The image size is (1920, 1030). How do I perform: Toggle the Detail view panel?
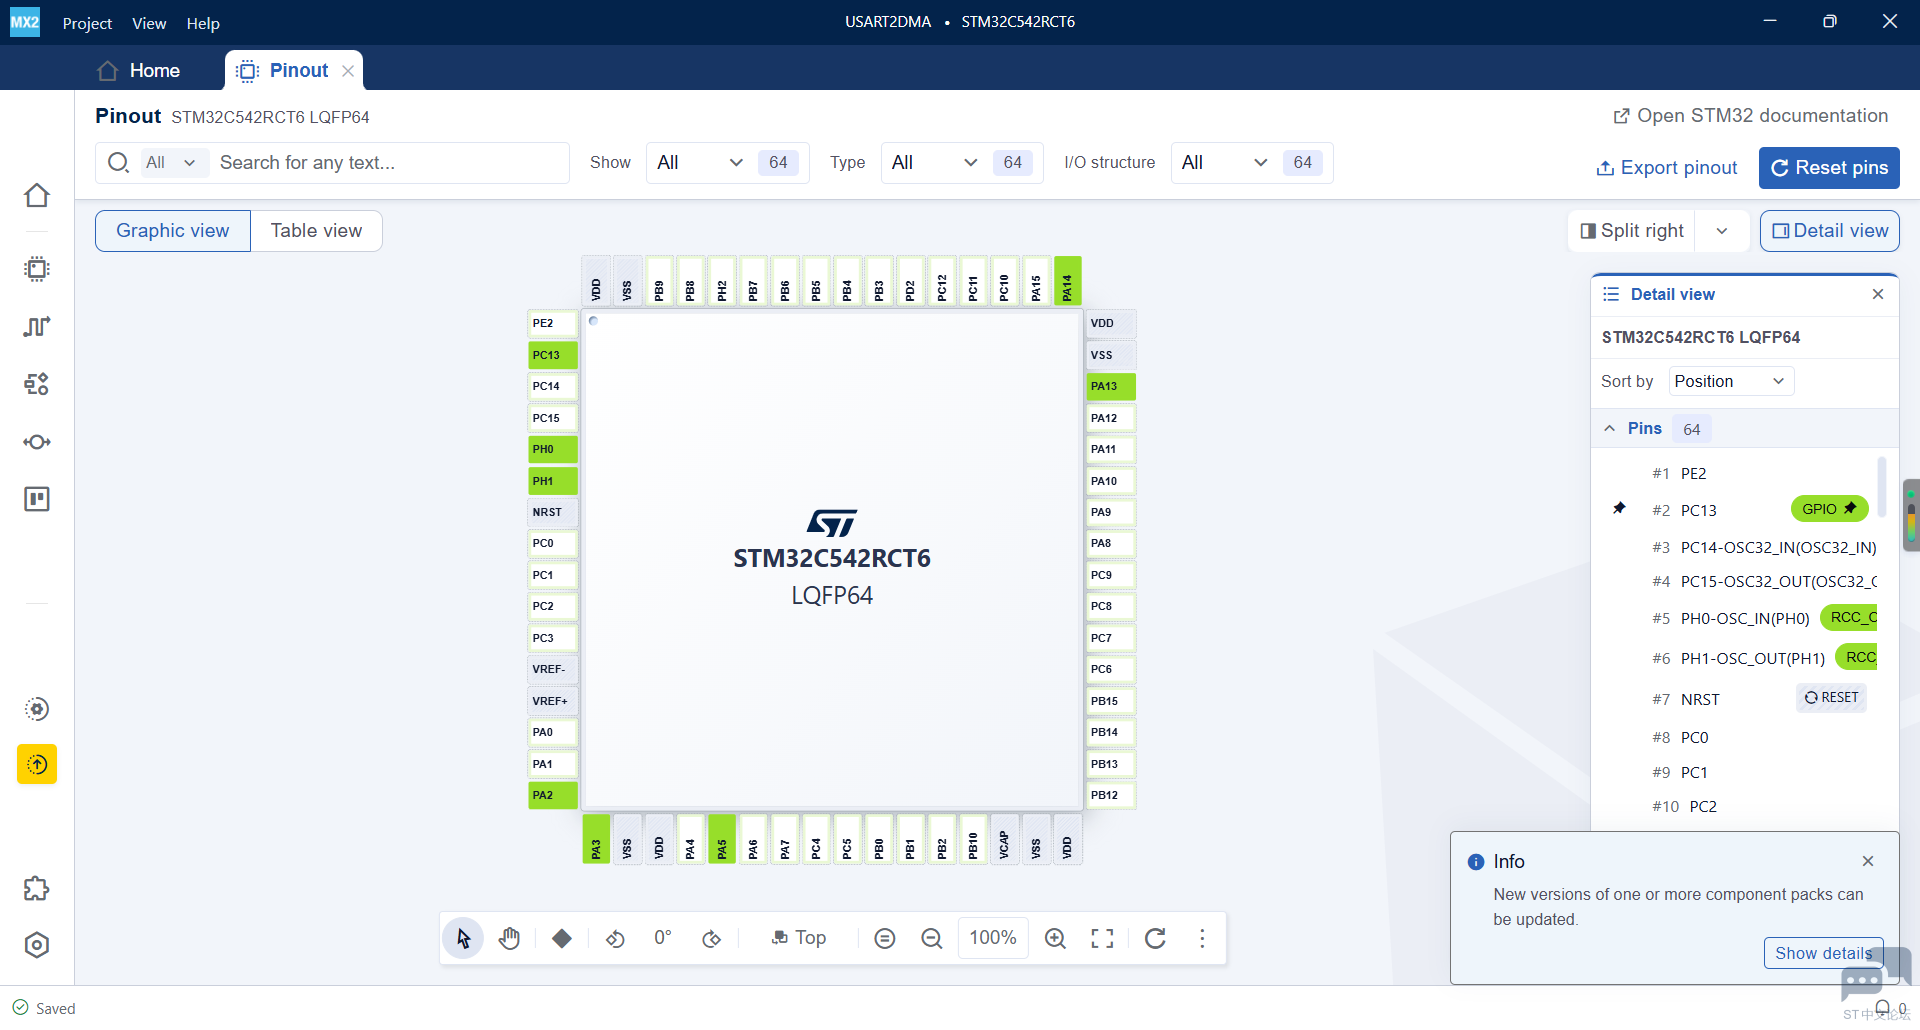[x=1829, y=231]
